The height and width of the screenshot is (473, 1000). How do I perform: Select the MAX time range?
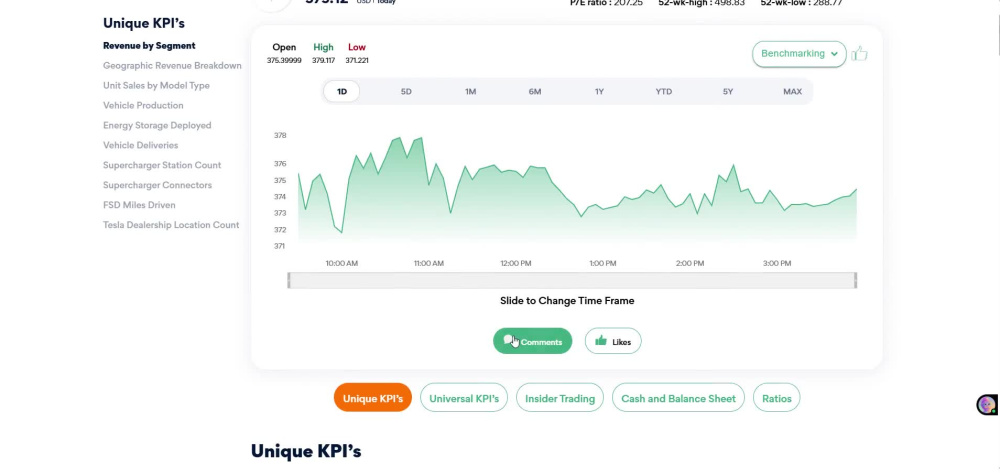793,91
